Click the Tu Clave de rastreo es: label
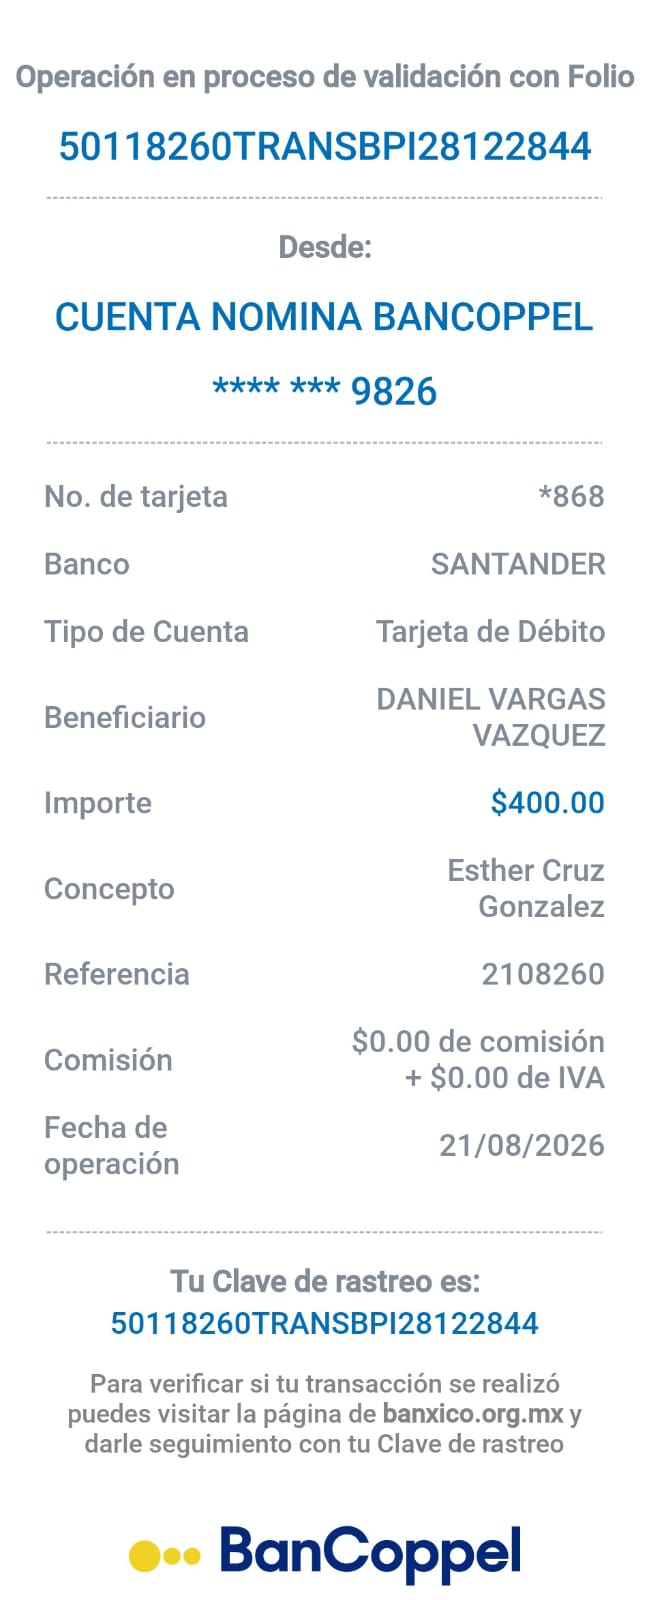 [x=325, y=1281]
